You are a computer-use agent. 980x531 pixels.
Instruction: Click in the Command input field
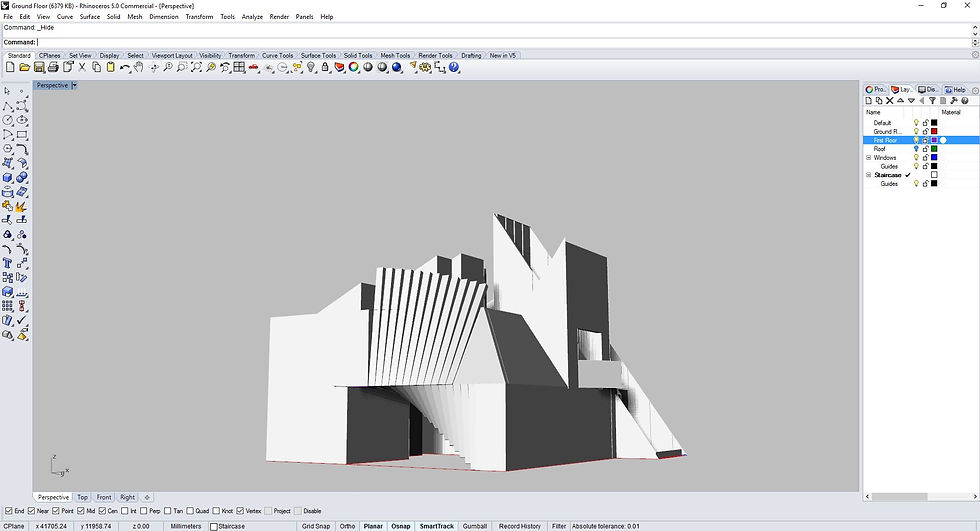pos(503,42)
